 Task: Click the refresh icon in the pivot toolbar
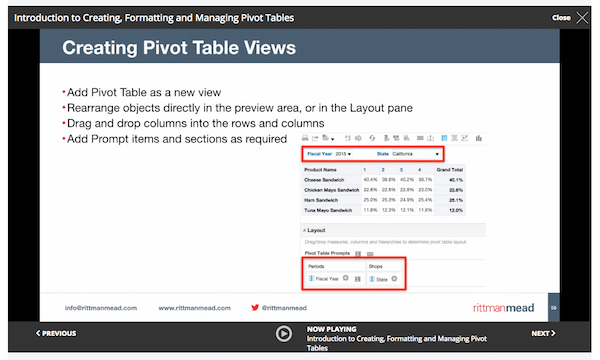(x=372, y=138)
